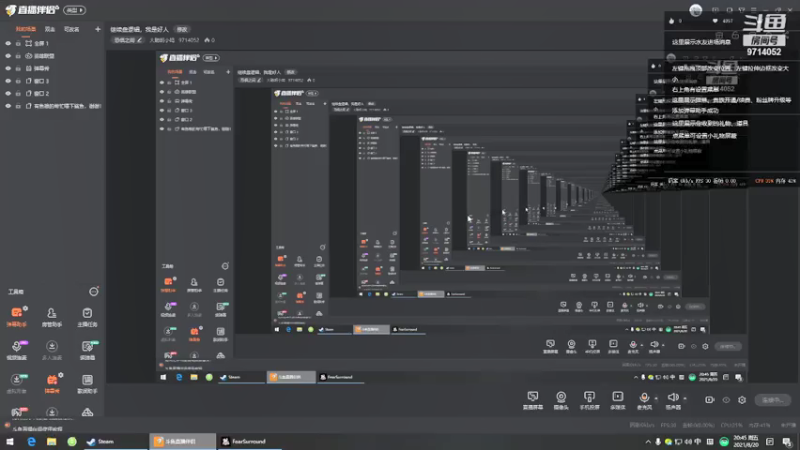Hide the 全屏 1 source
This screenshot has width=800, height=450.
(x=8, y=43)
